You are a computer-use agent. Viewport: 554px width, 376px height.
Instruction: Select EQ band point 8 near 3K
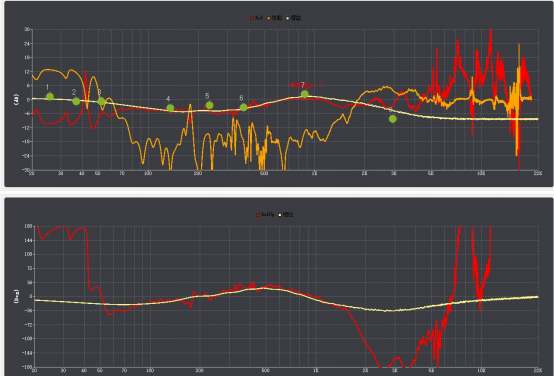coord(393,119)
